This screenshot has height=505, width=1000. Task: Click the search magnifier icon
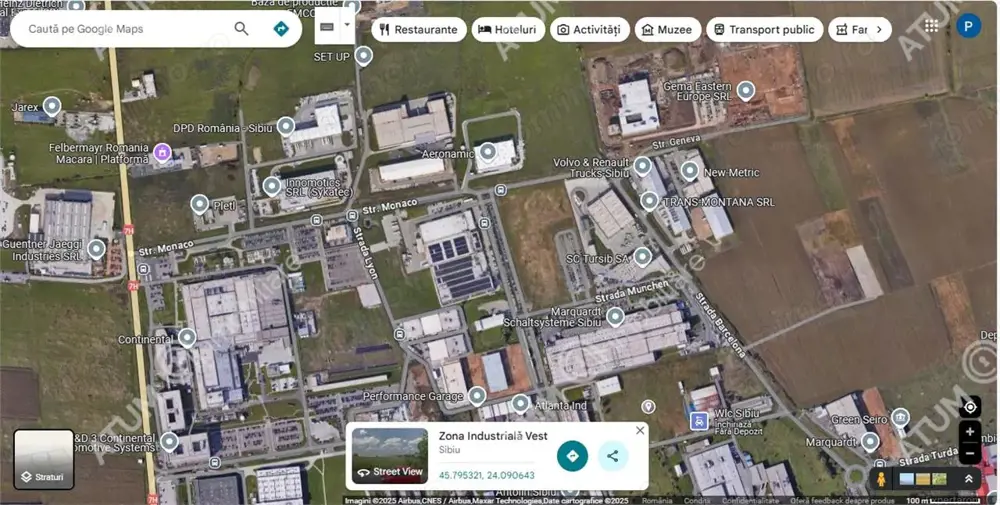(x=241, y=29)
